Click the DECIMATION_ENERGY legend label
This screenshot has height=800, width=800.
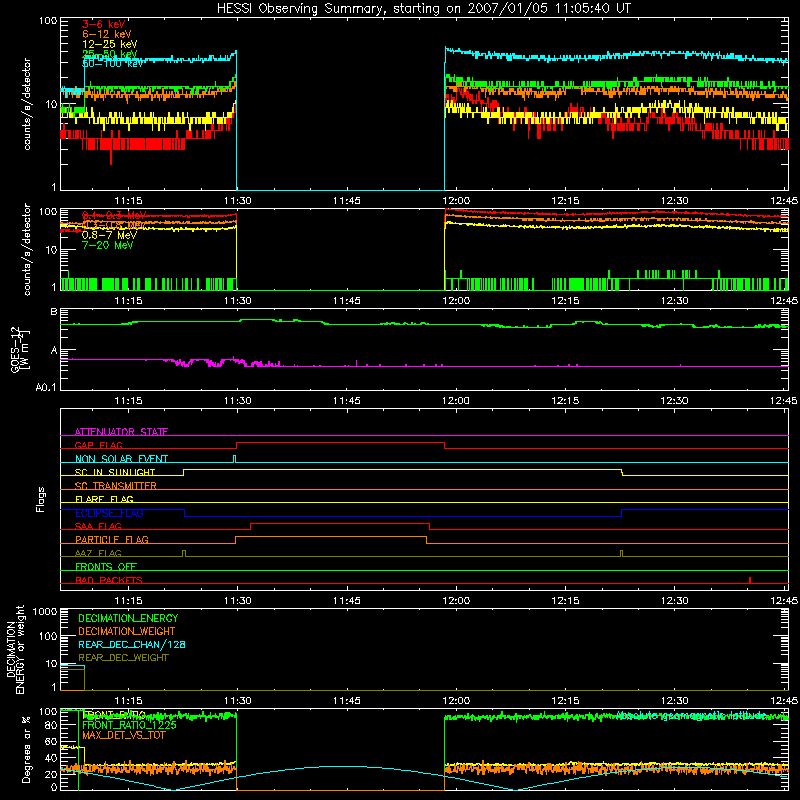(128, 618)
